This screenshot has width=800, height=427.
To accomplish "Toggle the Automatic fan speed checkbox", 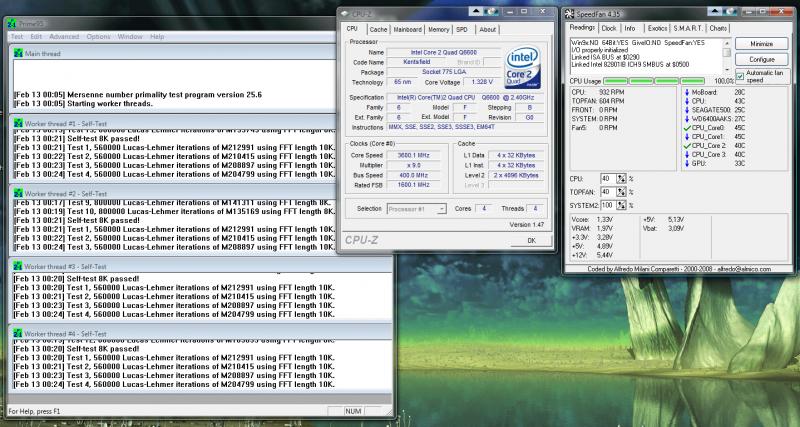I will click(x=740, y=77).
